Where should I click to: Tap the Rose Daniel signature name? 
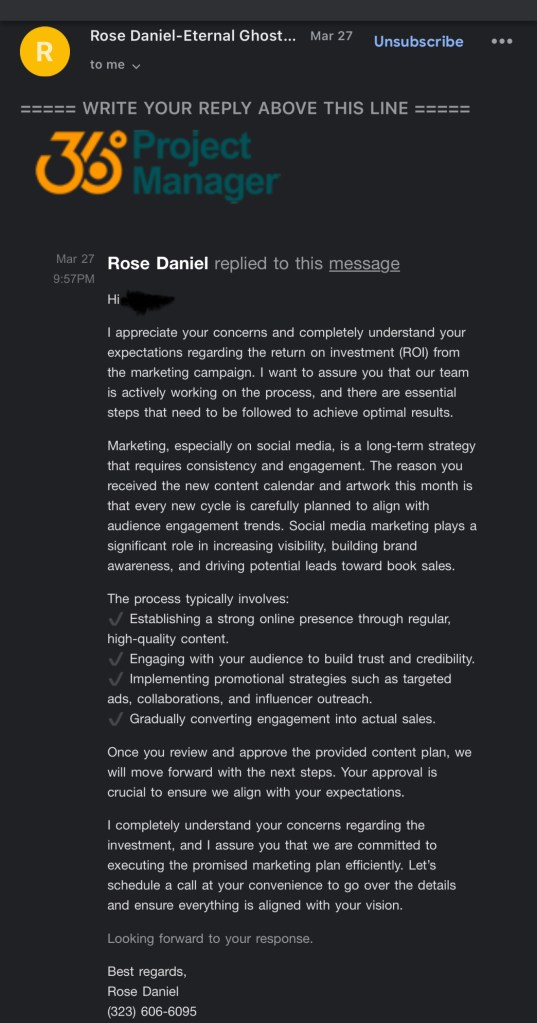pos(143,992)
